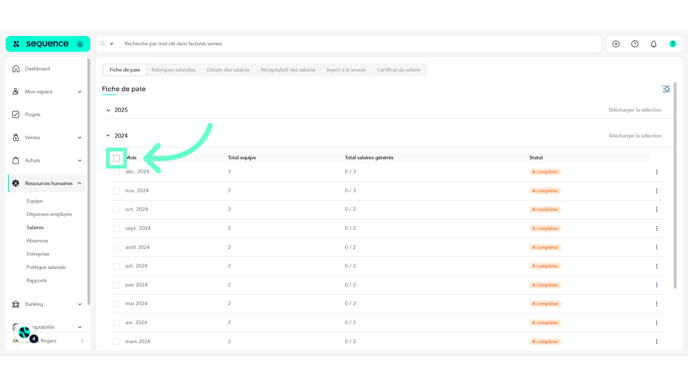Select the Fiche de paie tab
The height and width of the screenshot is (387, 688).
tap(125, 70)
